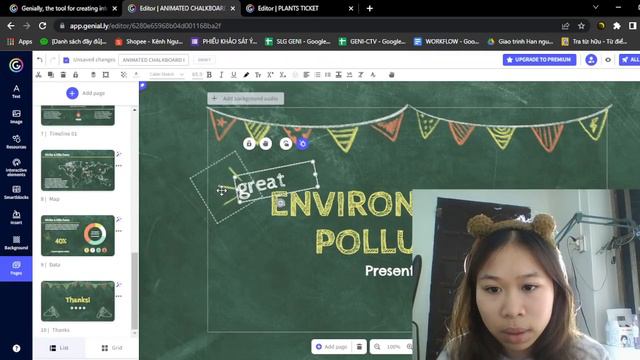
Task: Open the help question mark icon
Action: (16, 348)
